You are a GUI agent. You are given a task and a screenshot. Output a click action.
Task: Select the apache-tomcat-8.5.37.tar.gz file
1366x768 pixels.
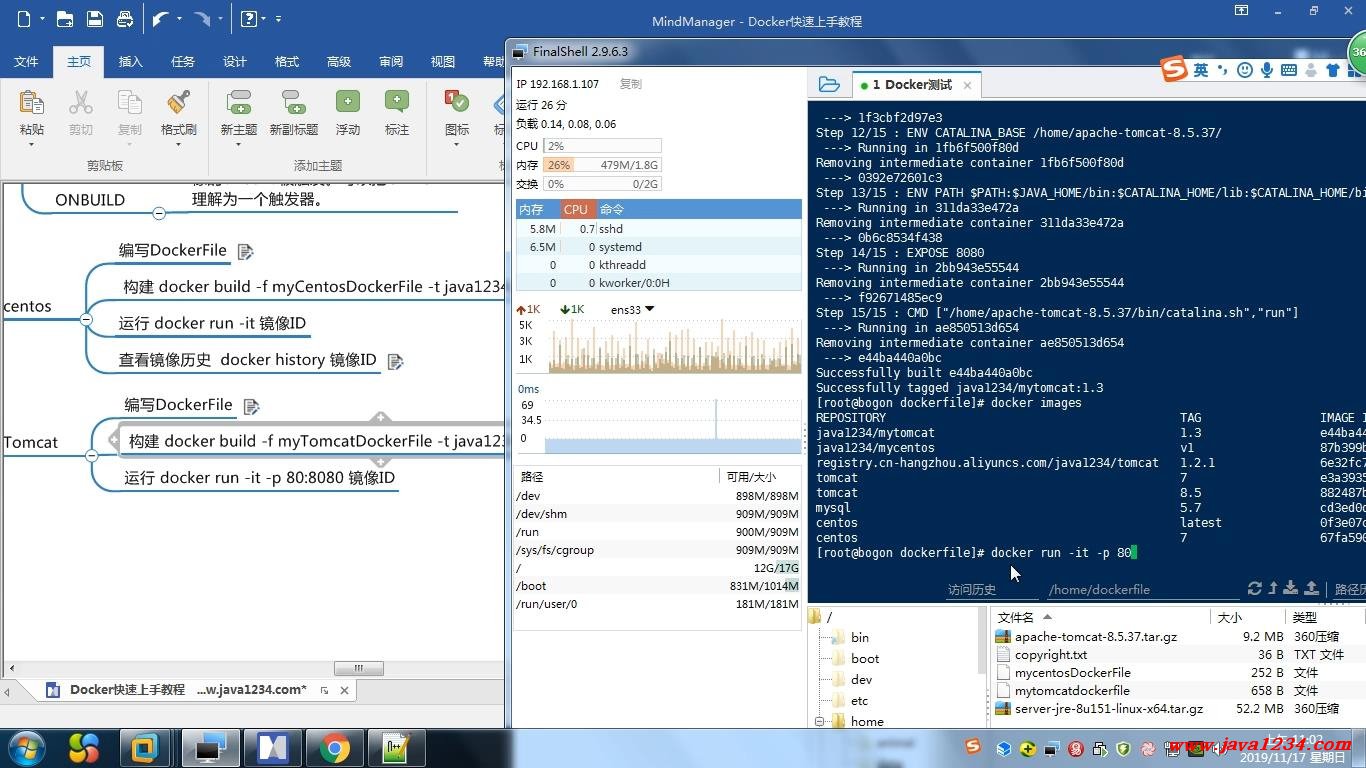1095,637
